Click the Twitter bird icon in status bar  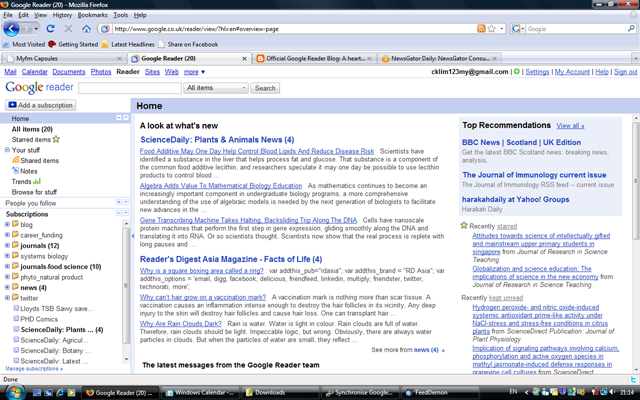click(x=633, y=379)
